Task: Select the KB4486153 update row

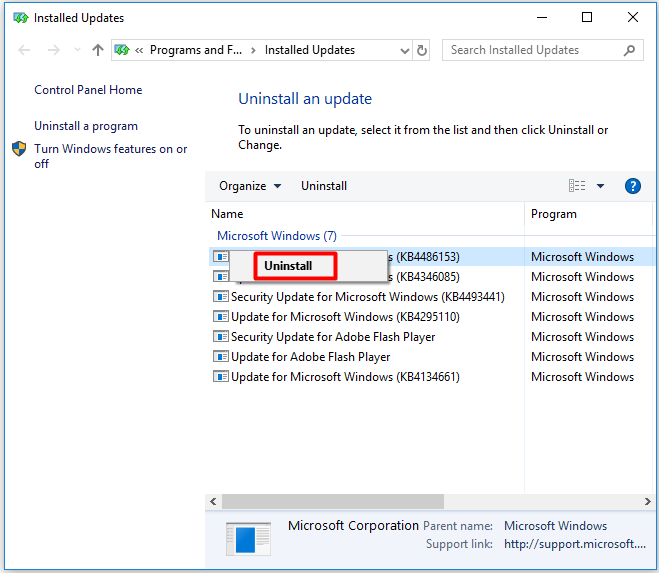Action: (431, 256)
